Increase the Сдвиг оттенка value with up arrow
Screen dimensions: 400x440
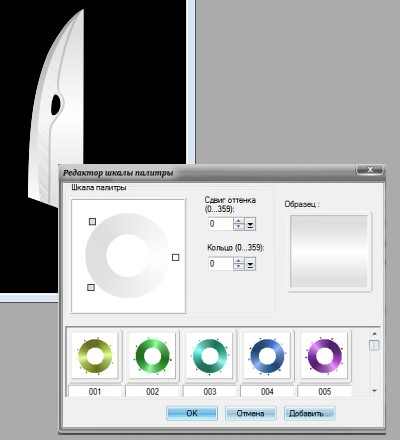[238, 221]
